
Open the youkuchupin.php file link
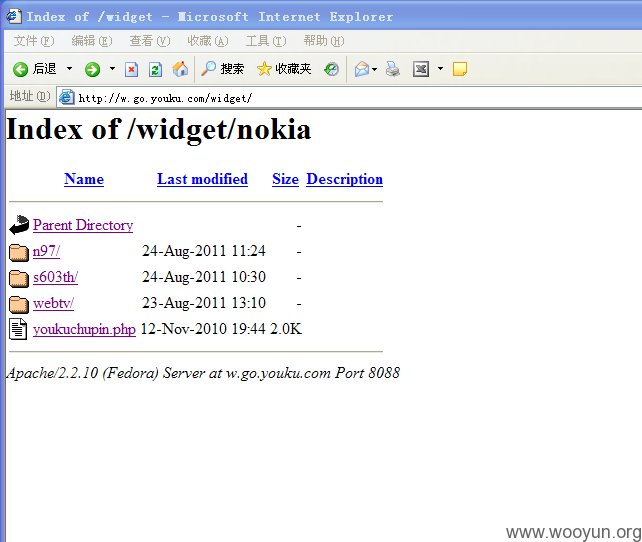tap(84, 330)
